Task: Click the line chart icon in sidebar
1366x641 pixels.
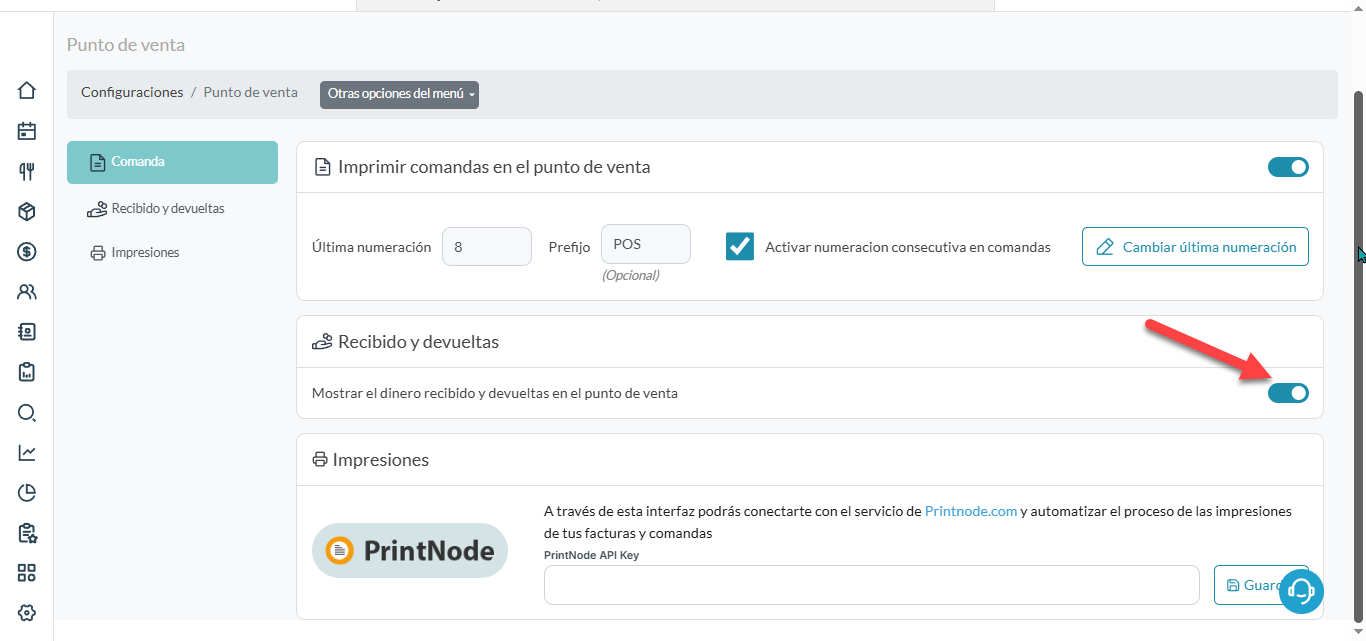Action: click(x=27, y=453)
